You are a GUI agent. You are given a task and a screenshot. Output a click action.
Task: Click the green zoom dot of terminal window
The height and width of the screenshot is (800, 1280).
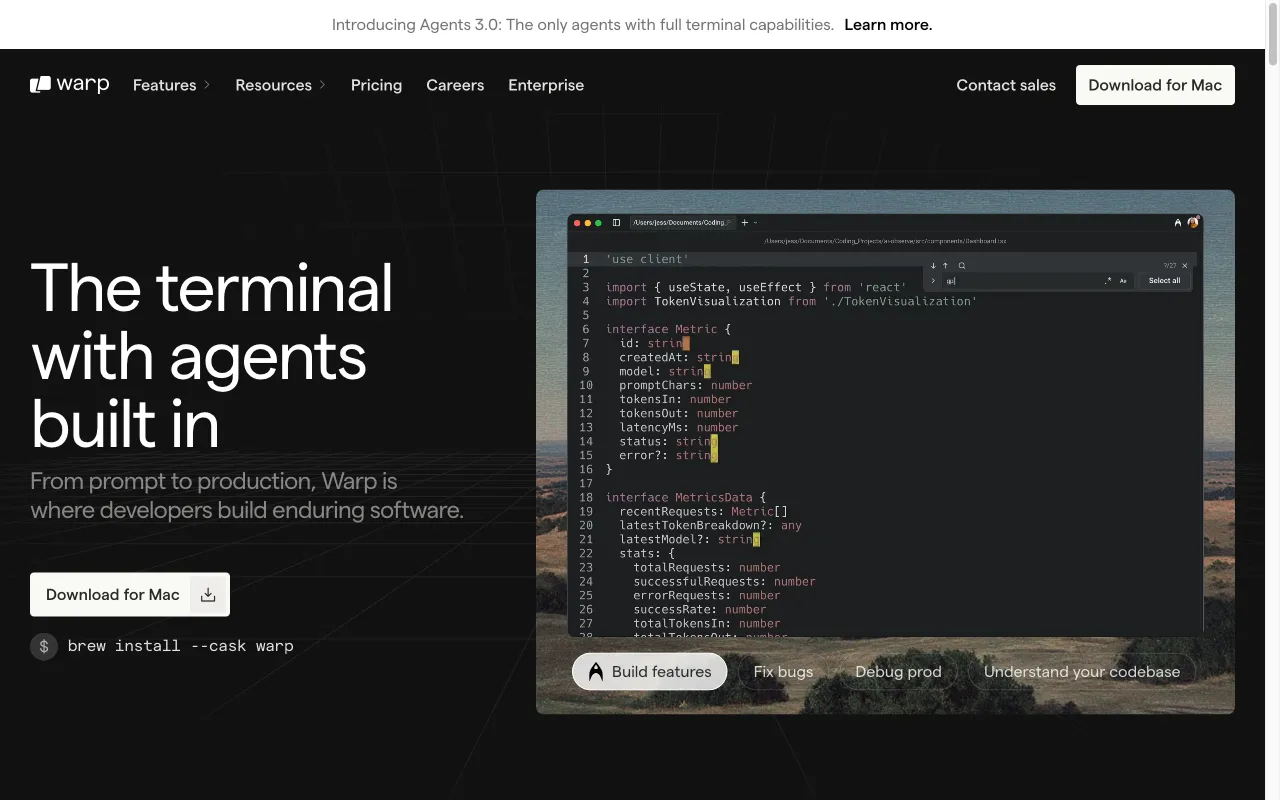click(599, 223)
